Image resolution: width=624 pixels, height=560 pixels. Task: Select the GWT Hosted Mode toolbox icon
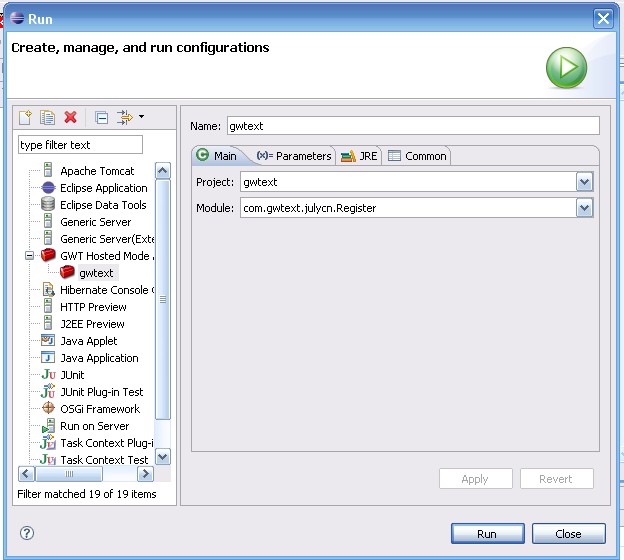48,255
